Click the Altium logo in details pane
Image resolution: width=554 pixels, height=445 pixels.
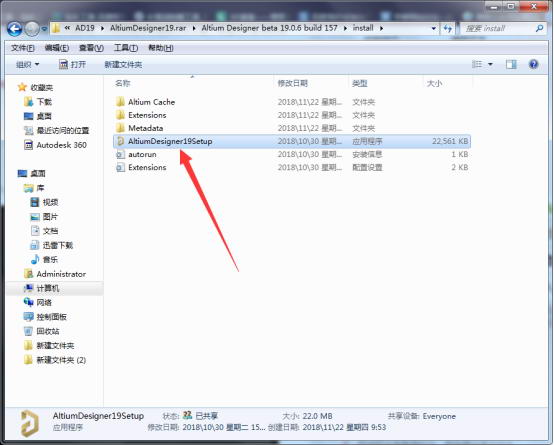click(x=29, y=423)
